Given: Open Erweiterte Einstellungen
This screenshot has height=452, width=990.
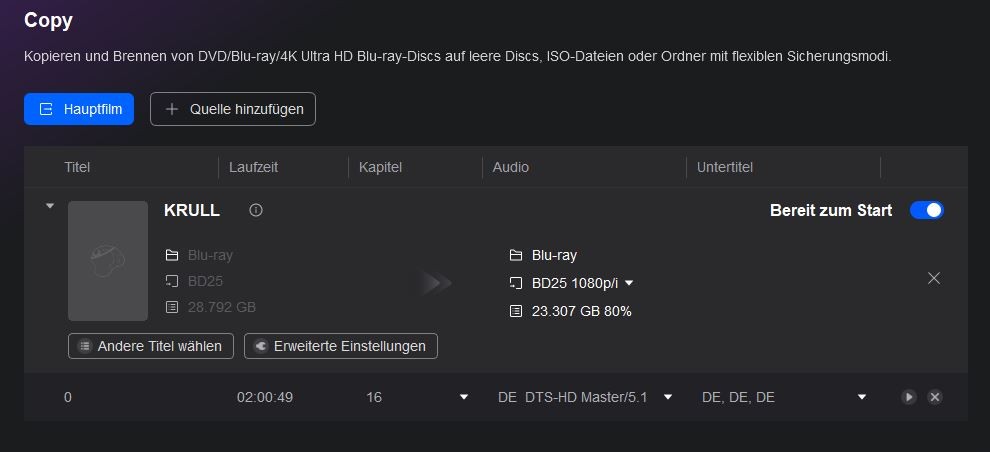Looking at the screenshot, I should tap(341, 346).
